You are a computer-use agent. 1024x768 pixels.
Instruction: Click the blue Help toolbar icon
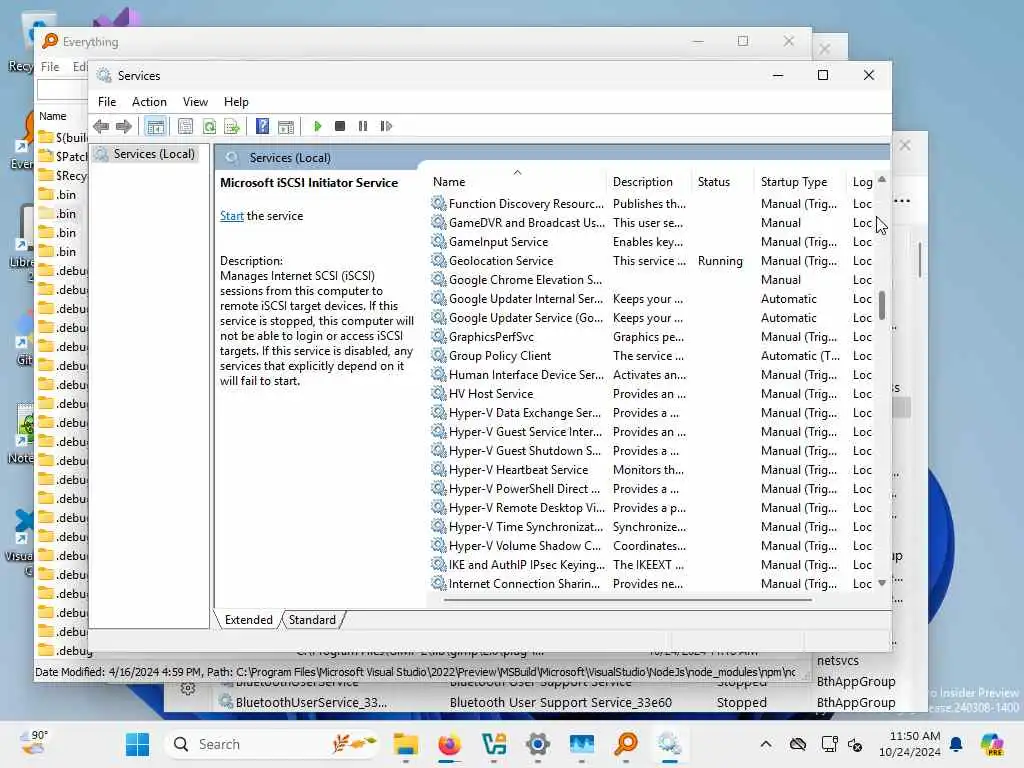pos(262,126)
